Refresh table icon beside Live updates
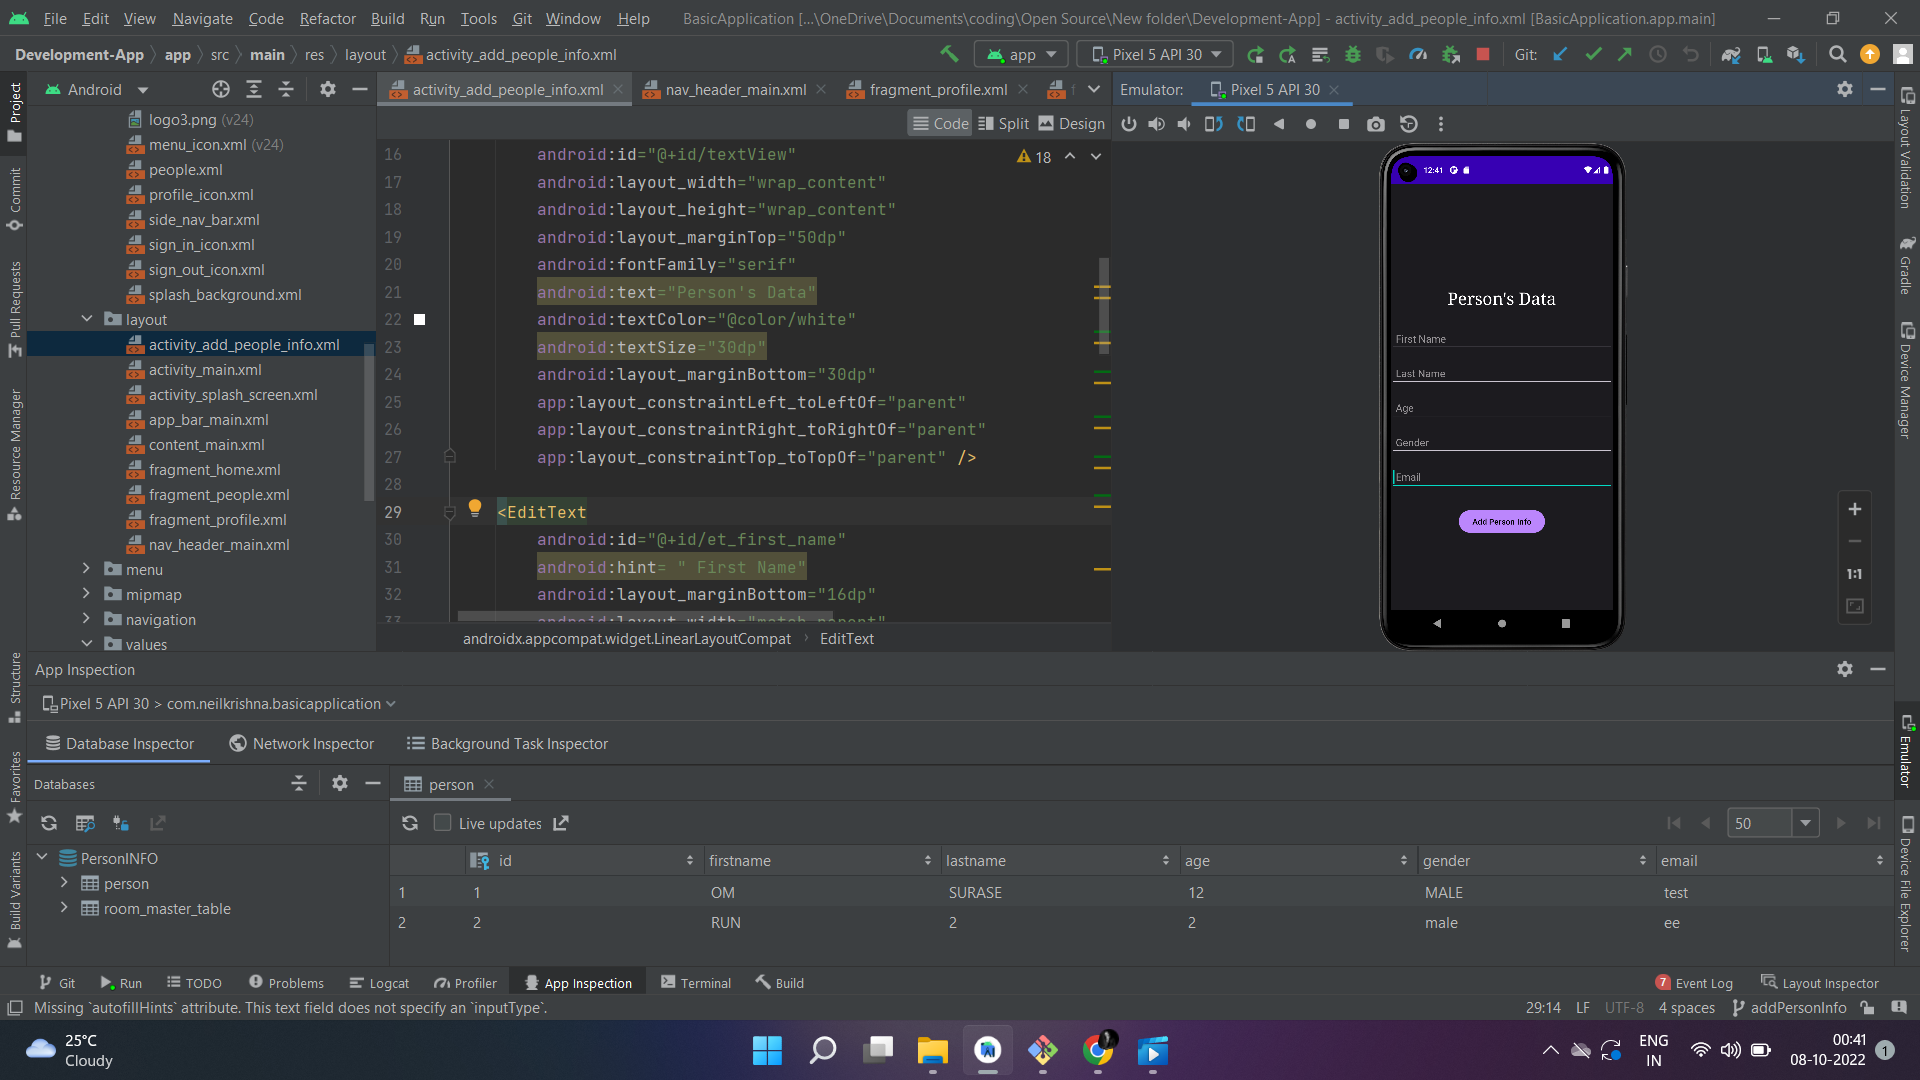1920x1080 pixels. click(410, 823)
